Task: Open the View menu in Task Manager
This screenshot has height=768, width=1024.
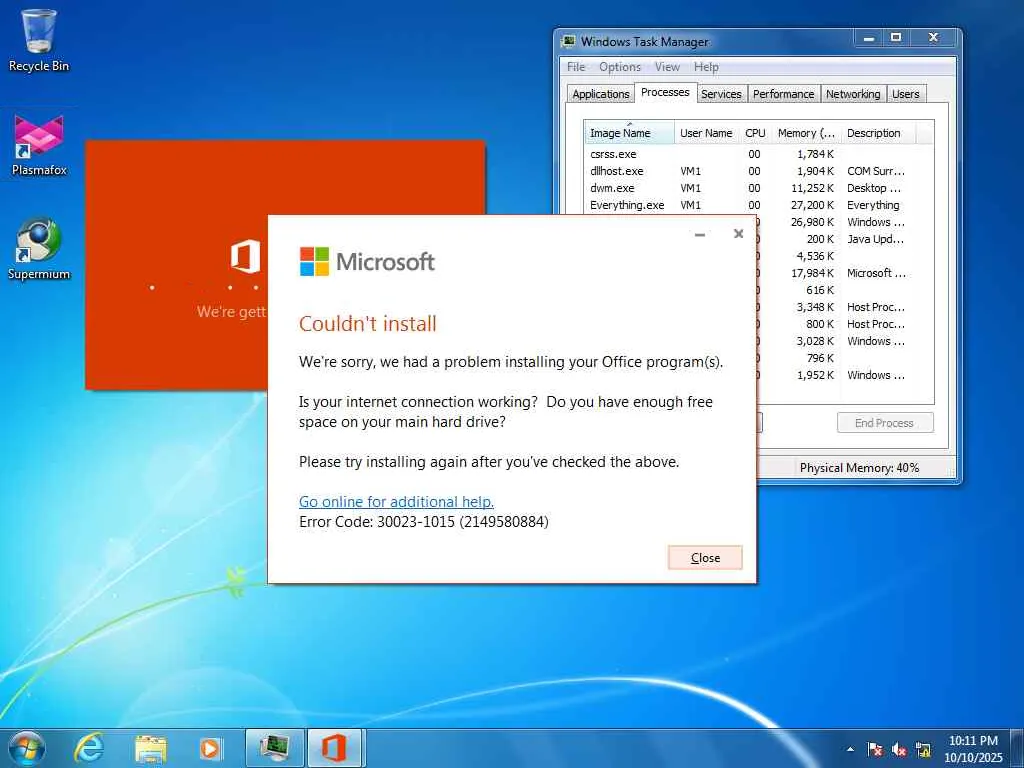Action: (x=667, y=67)
